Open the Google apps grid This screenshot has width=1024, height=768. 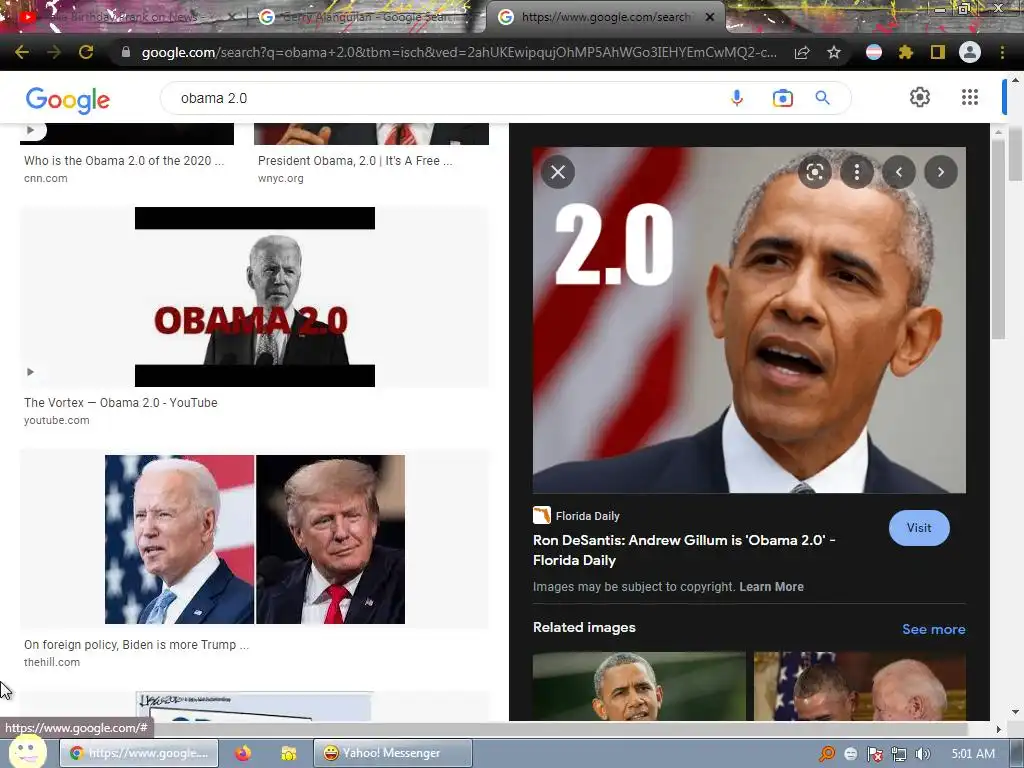pyautogui.click(x=970, y=97)
